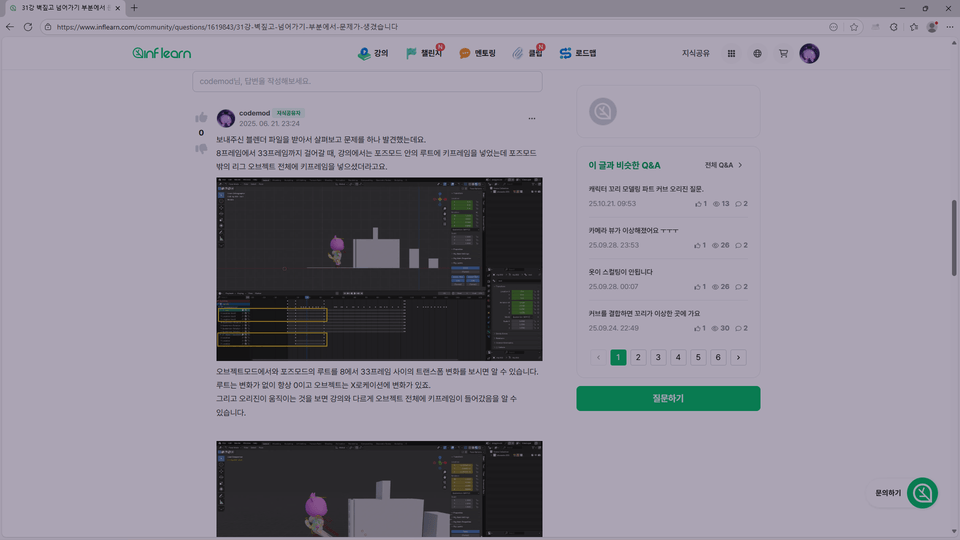Screen dimensions: 960x540
Task: Close the 31강 벽짚고 넘어가기 tab
Action: click(118, 8)
